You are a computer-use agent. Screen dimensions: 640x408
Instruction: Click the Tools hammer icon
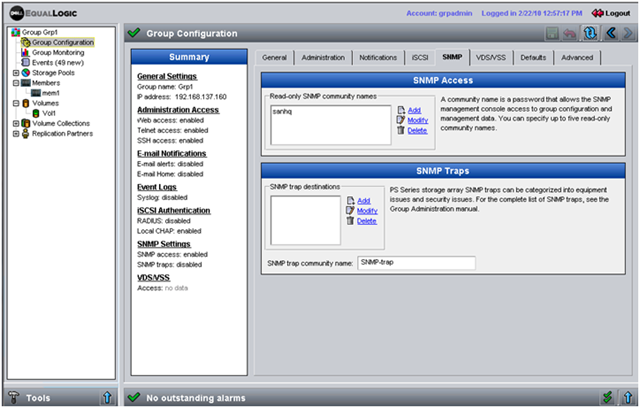tap(14, 397)
